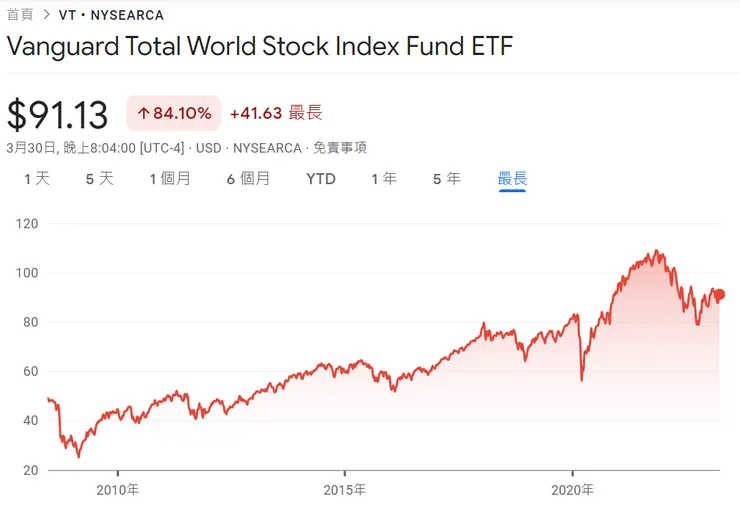Viewport: 740px width, 513px height.
Task: Click the breadcrumb chevron arrow
Action: [x=46, y=15]
